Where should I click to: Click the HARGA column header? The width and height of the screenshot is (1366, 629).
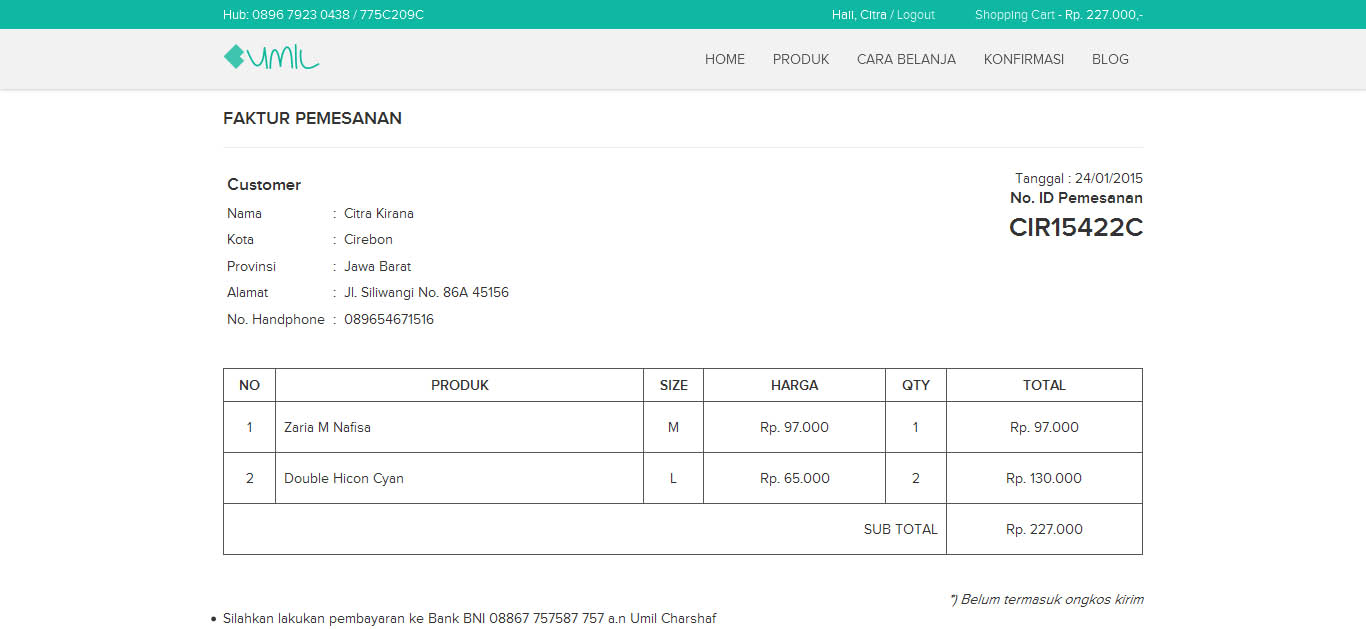794,385
